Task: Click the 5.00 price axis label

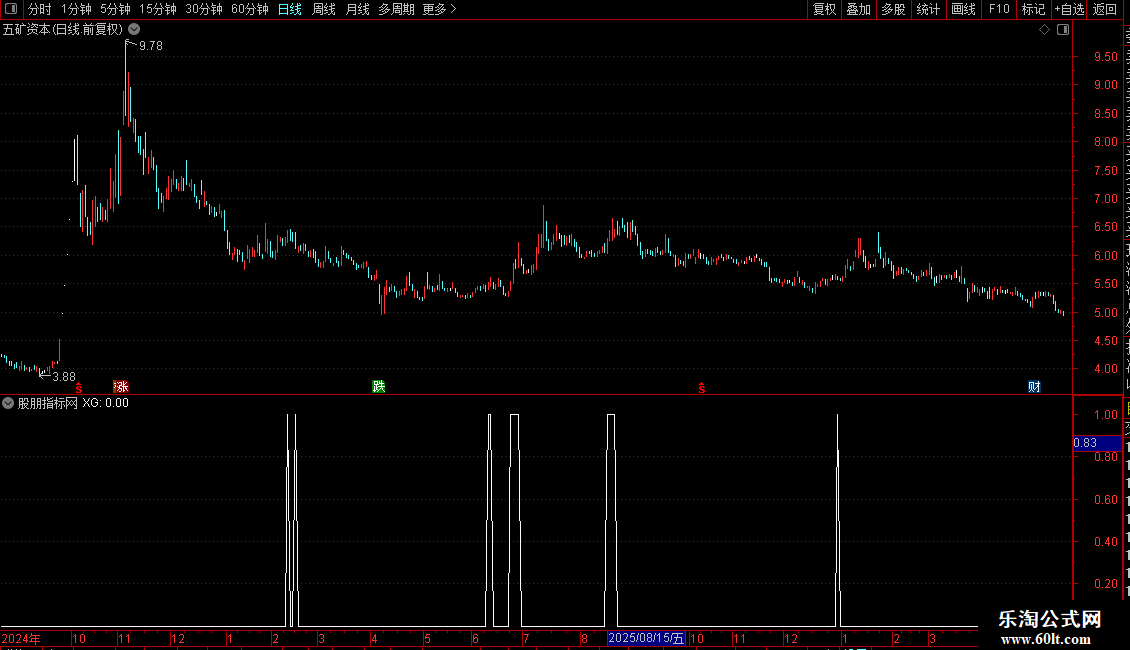Action: pos(1105,313)
